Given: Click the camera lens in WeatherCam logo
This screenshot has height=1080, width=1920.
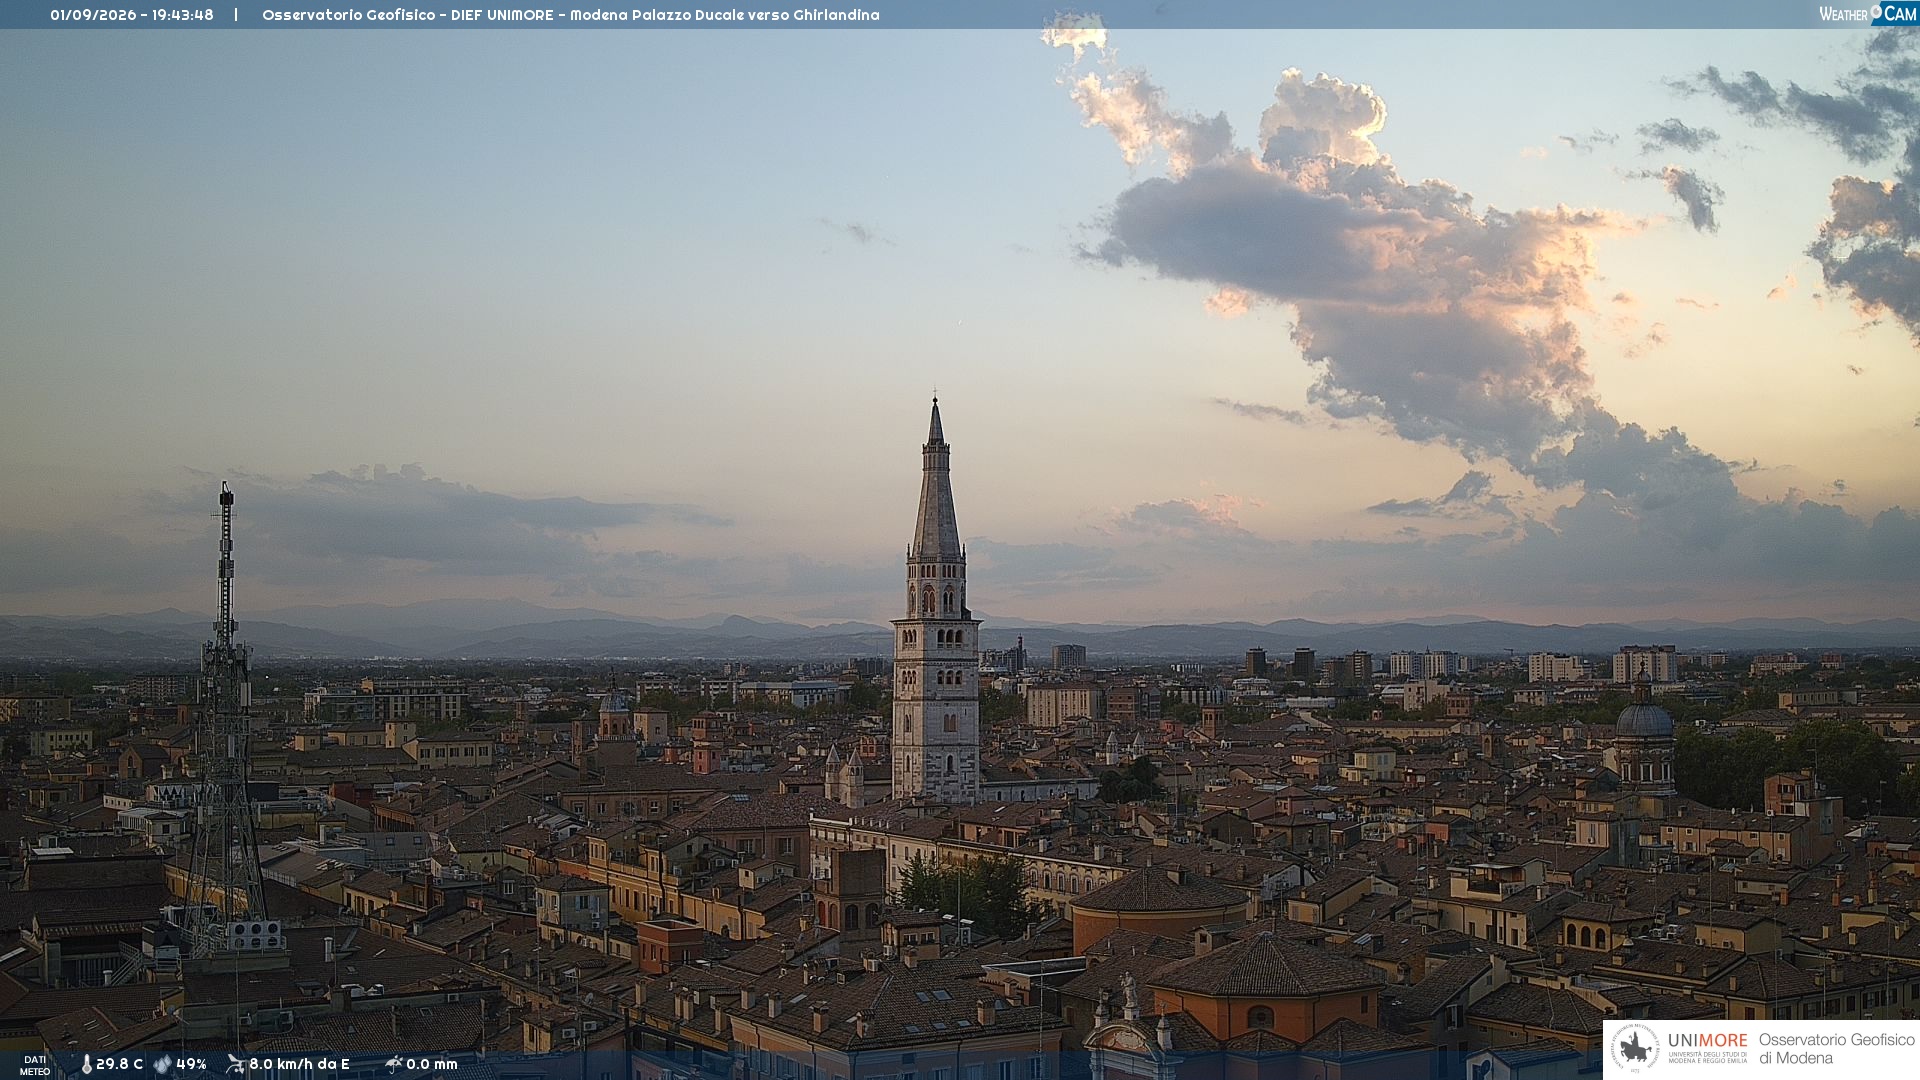Looking at the screenshot, I should point(1876,11).
